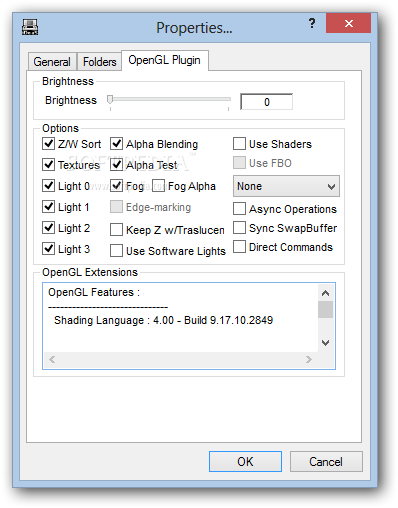Close the Properties dialog

348,23
